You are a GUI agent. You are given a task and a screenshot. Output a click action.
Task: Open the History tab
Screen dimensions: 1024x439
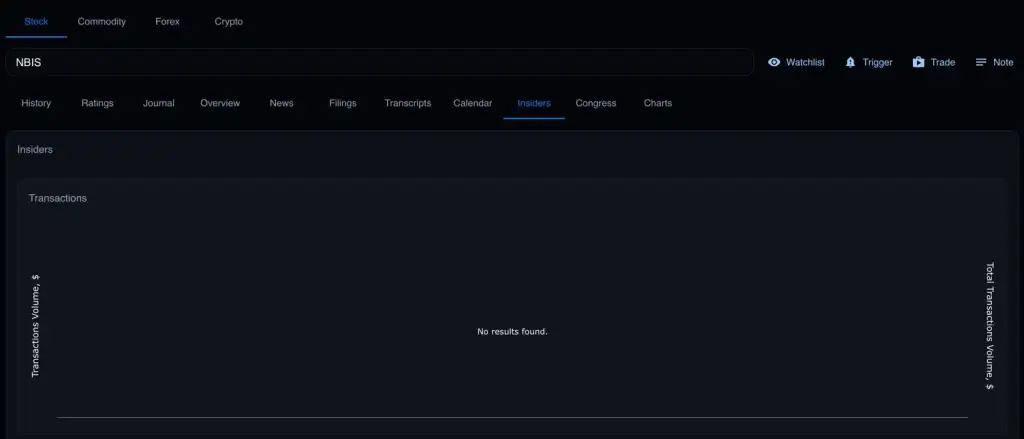[36, 103]
